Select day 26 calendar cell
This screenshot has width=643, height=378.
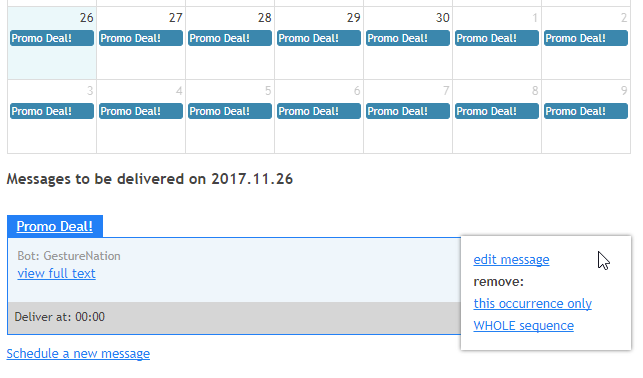(x=52, y=43)
